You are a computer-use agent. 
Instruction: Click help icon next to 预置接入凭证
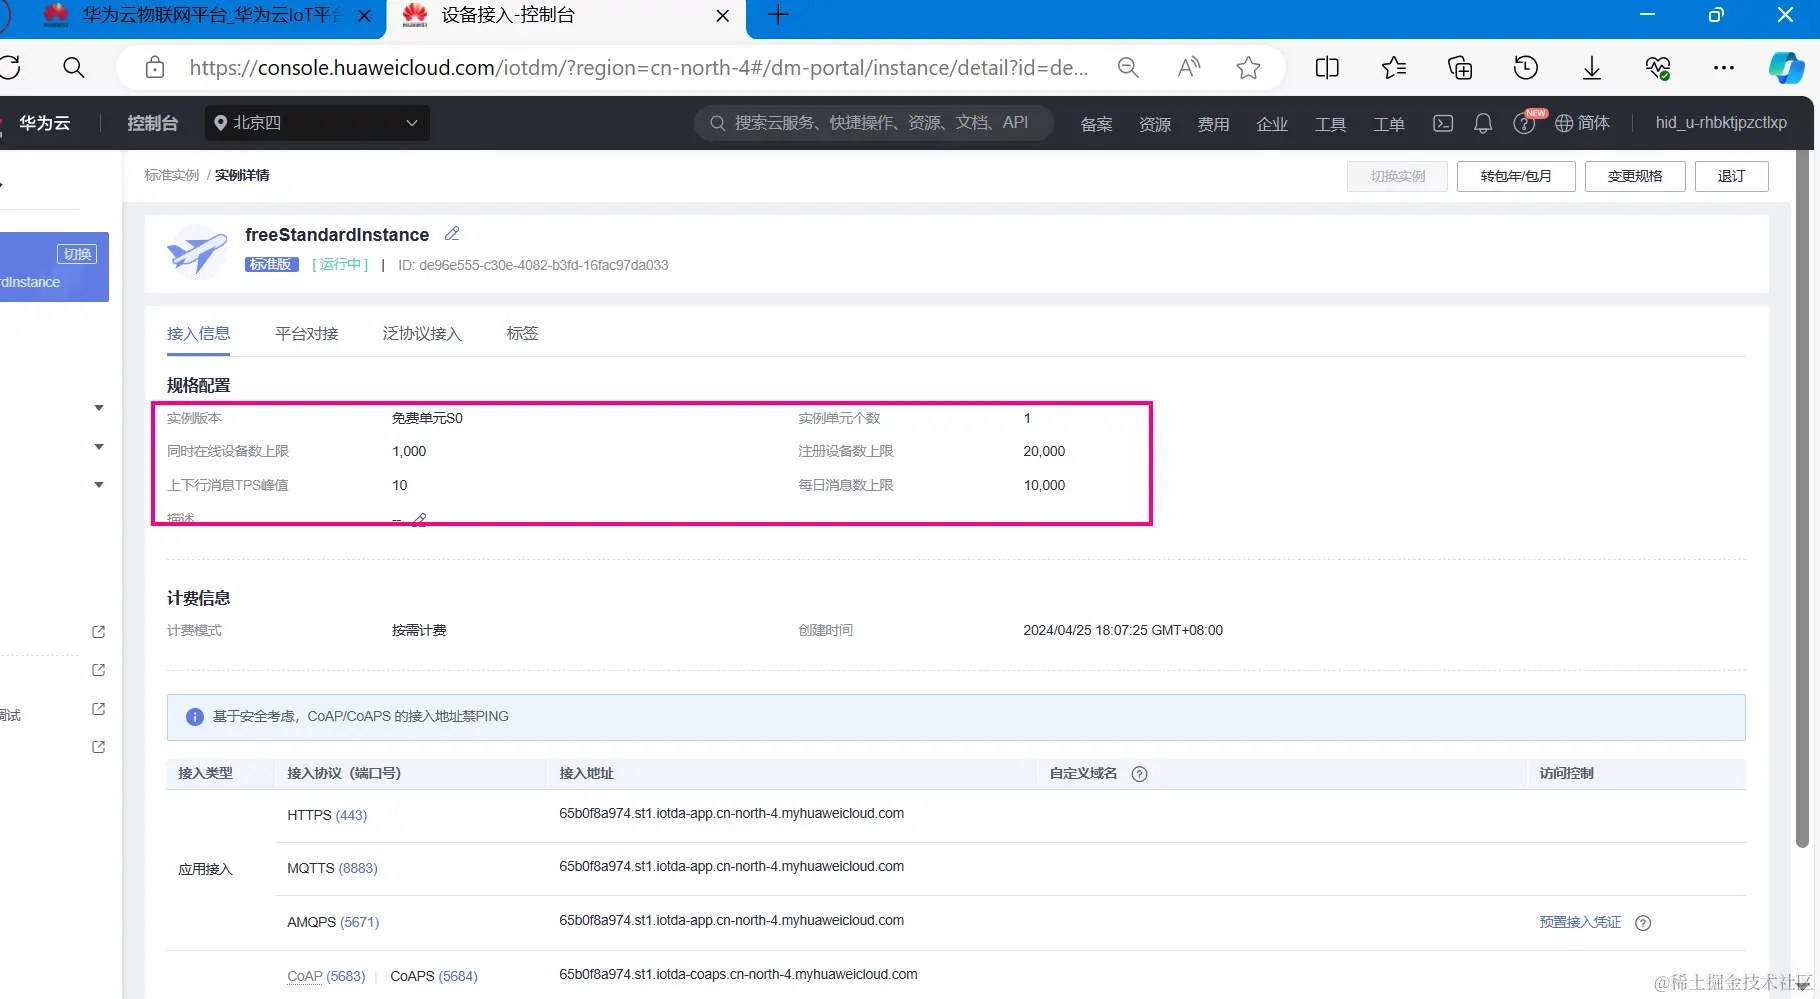(1643, 923)
